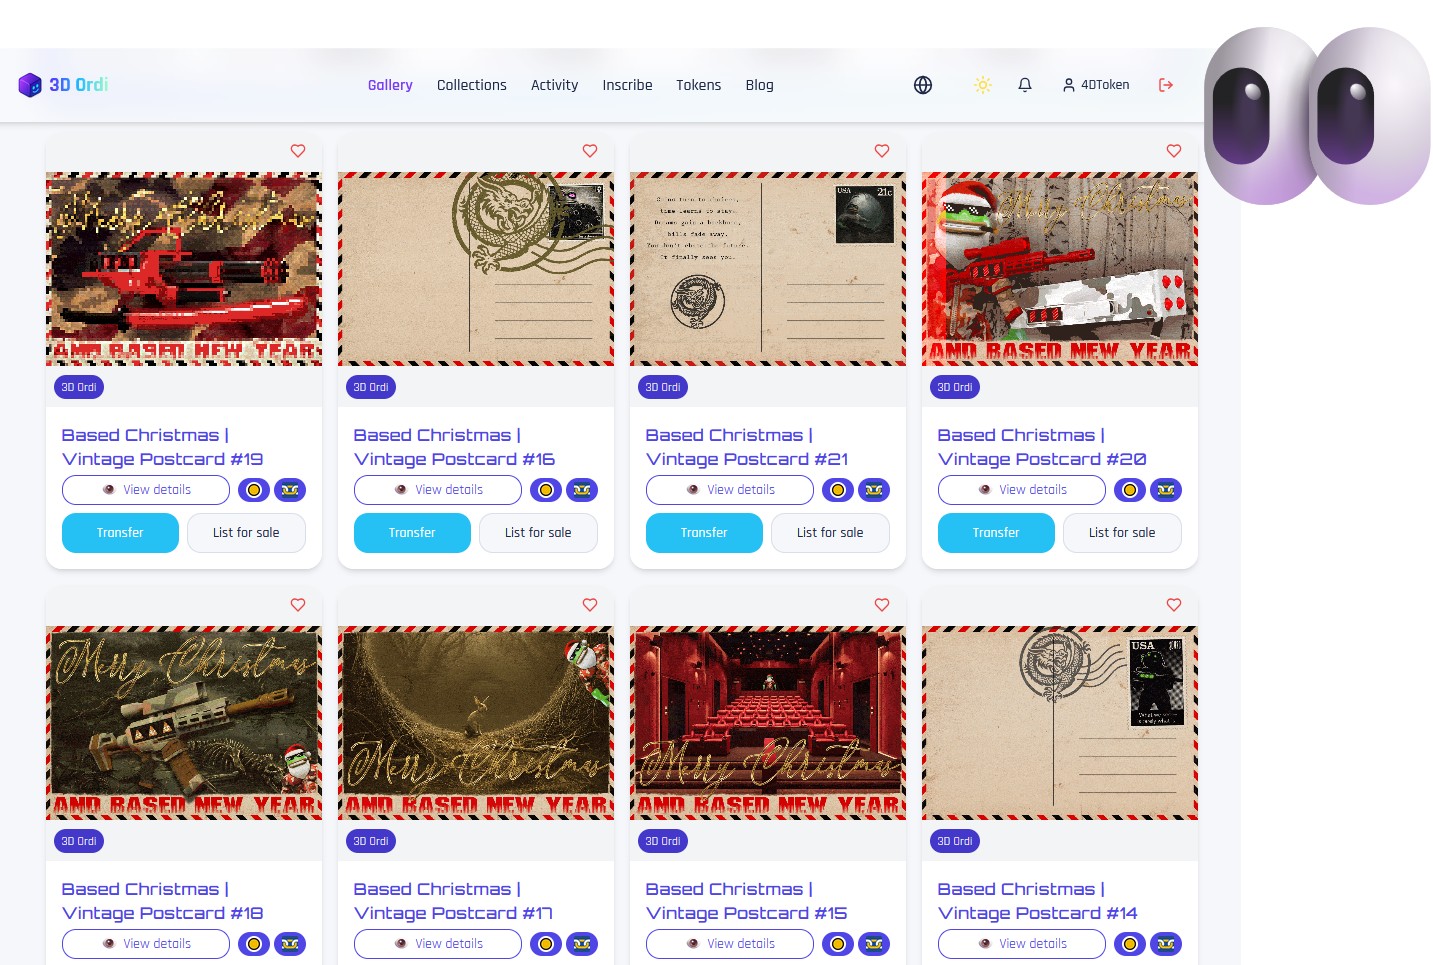List Vintage Postcard #21 for sale
The image size is (1433, 965).
(x=830, y=533)
